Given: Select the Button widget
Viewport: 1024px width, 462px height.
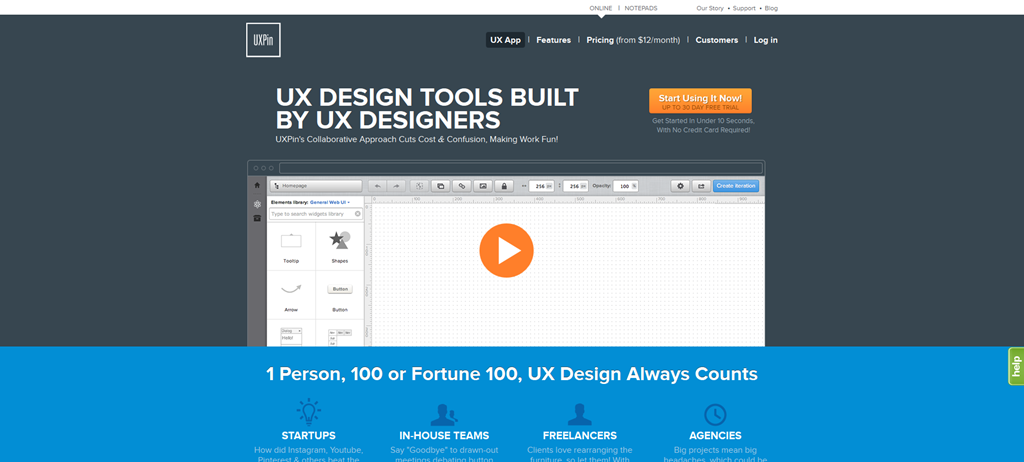Looking at the screenshot, I should pyautogui.click(x=340, y=295).
